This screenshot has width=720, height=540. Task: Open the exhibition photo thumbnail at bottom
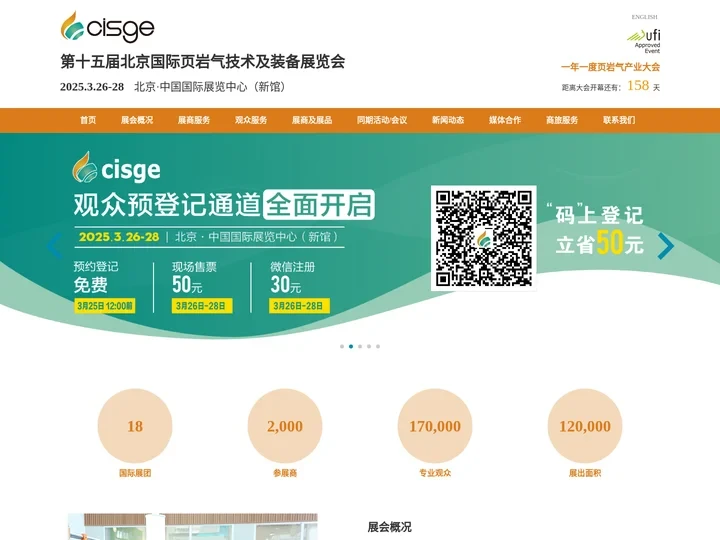point(193,527)
